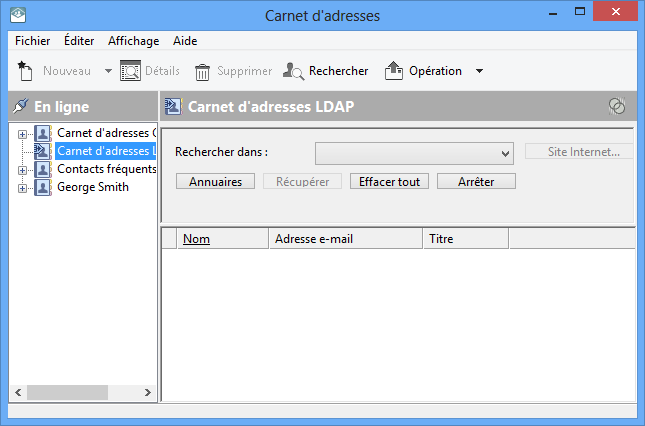Open the Aide menu
The width and height of the screenshot is (645, 426).
pyautogui.click(x=185, y=41)
